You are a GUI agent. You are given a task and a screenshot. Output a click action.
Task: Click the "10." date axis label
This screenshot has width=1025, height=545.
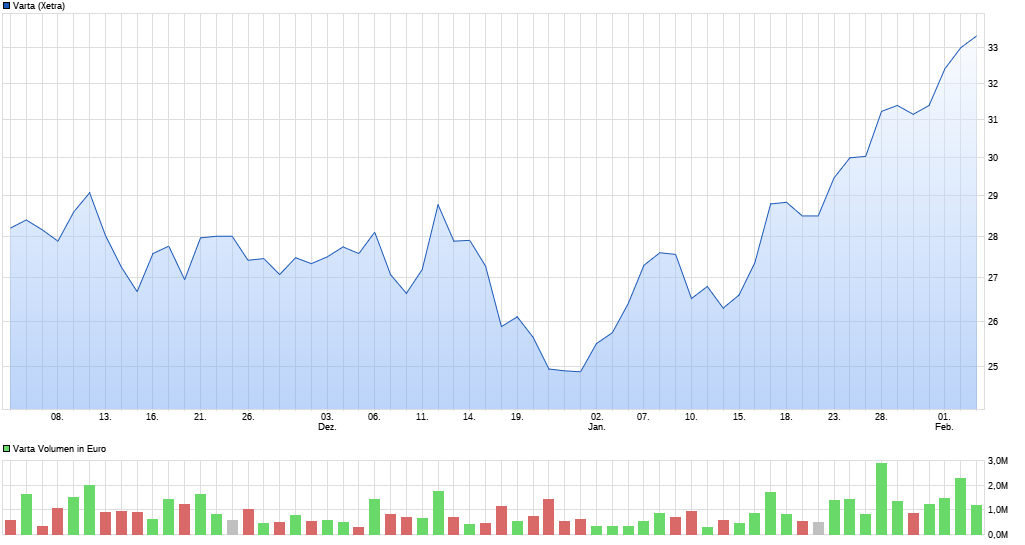[x=691, y=416]
